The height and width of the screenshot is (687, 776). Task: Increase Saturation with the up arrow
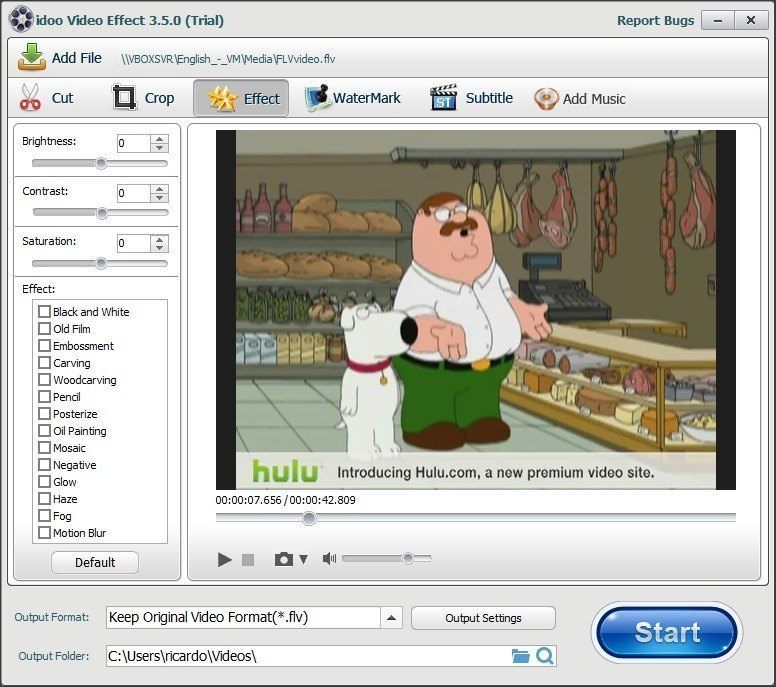point(159,239)
